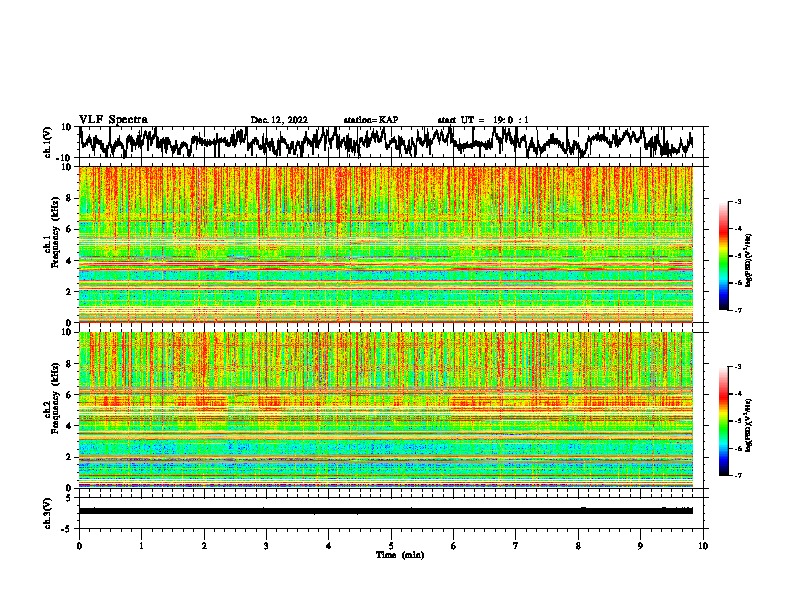Click the ch.2 colorbar log(PSD) label
Screen dimensions: 792x612
coord(749,424)
